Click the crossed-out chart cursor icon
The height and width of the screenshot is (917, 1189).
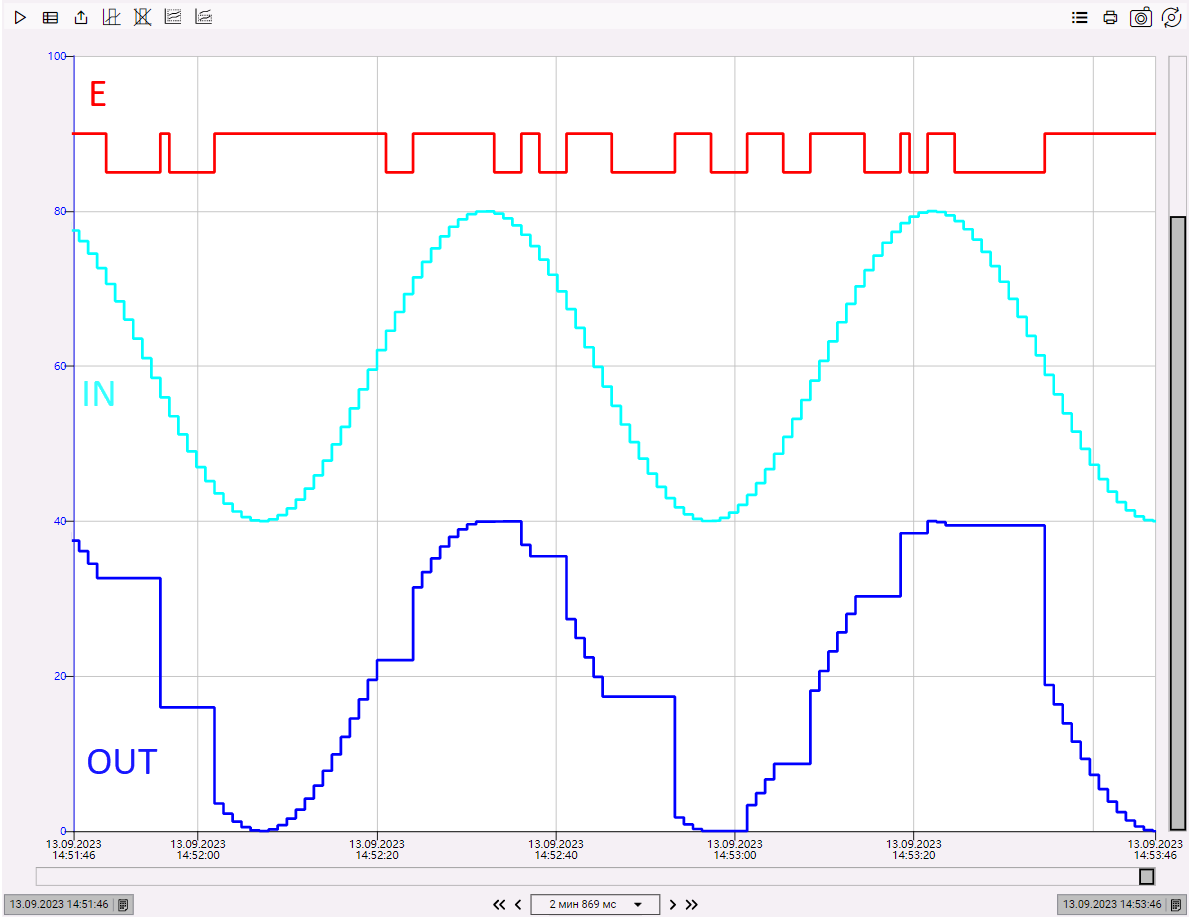point(142,17)
